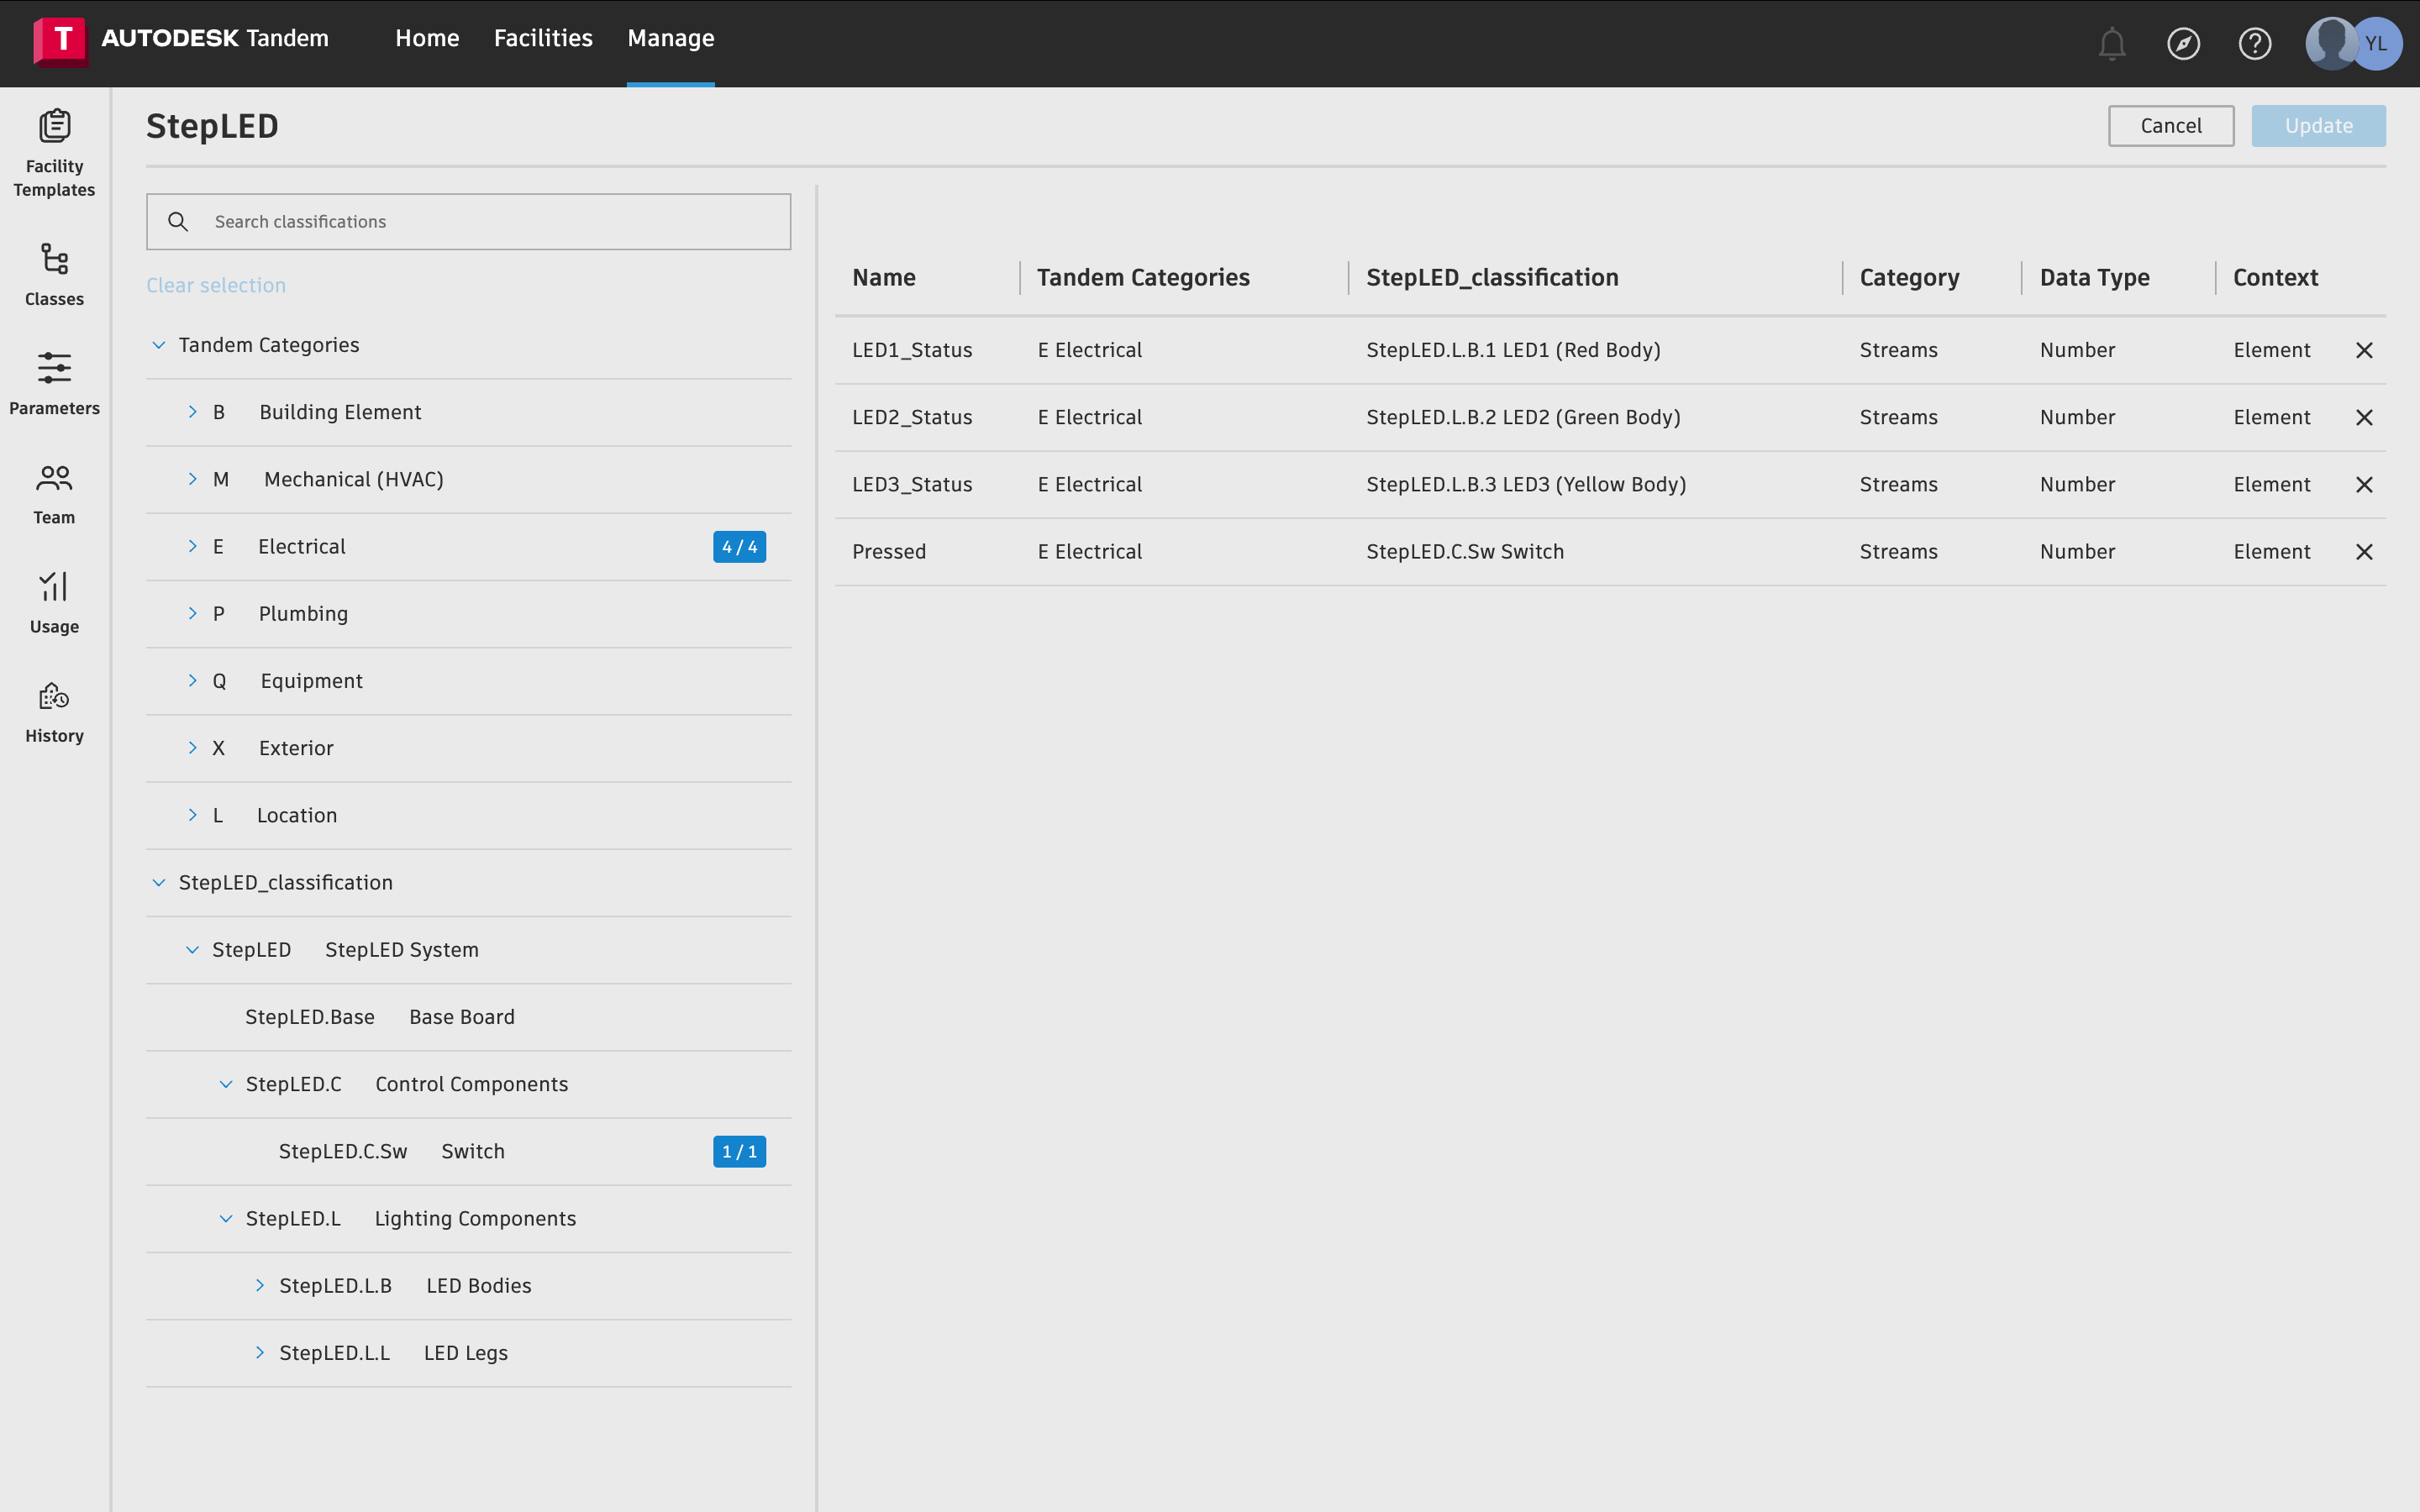The image size is (2420, 1512).
Task: Click the Clear selection link
Action: pyautogui.click(x=216, y=285)
